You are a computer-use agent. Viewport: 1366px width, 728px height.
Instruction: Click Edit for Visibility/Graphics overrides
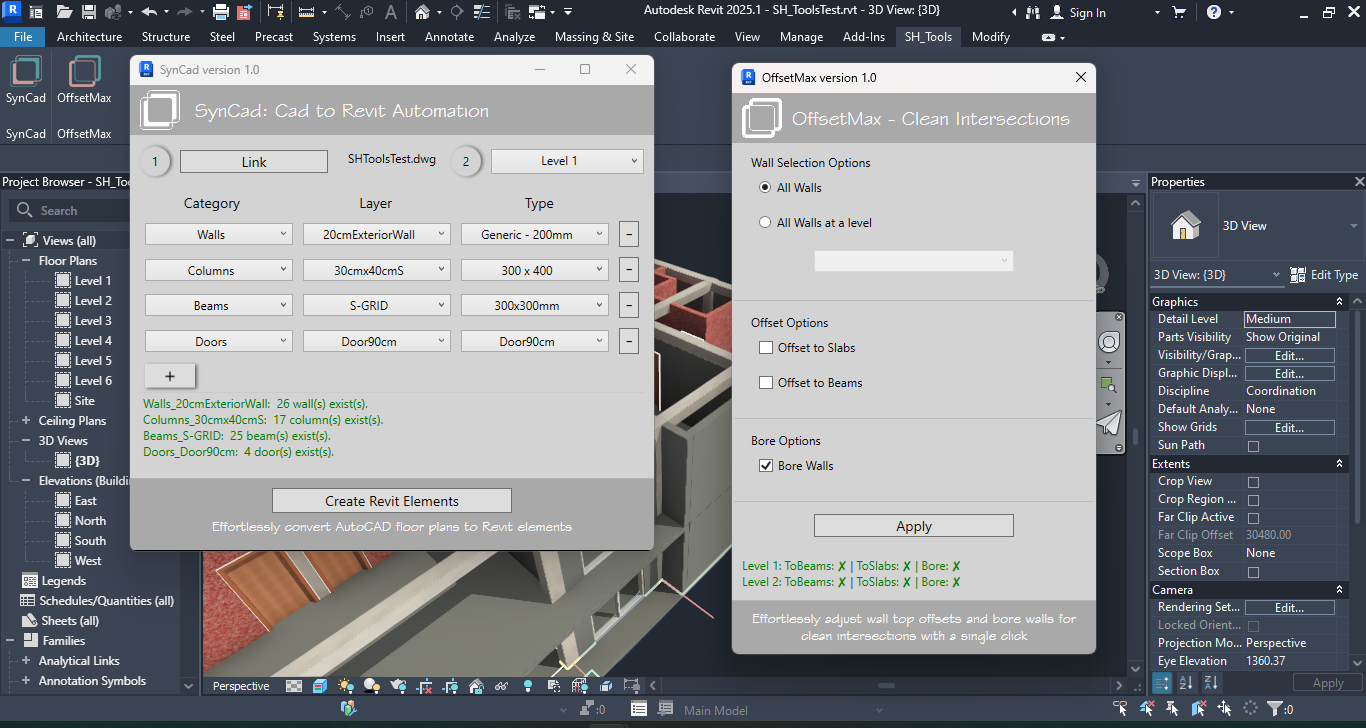pyautogui.click(x=1289, y=355)
